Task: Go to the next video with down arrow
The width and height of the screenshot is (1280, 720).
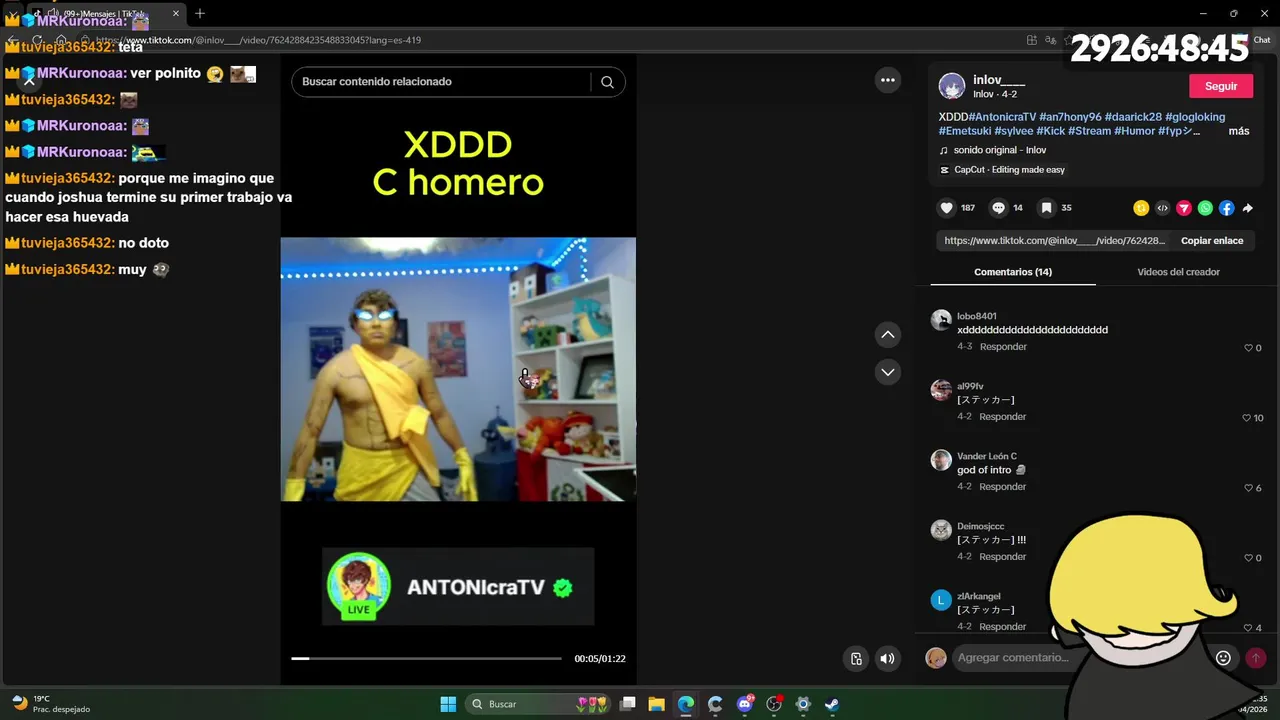Action: click(x=887, y=372)
